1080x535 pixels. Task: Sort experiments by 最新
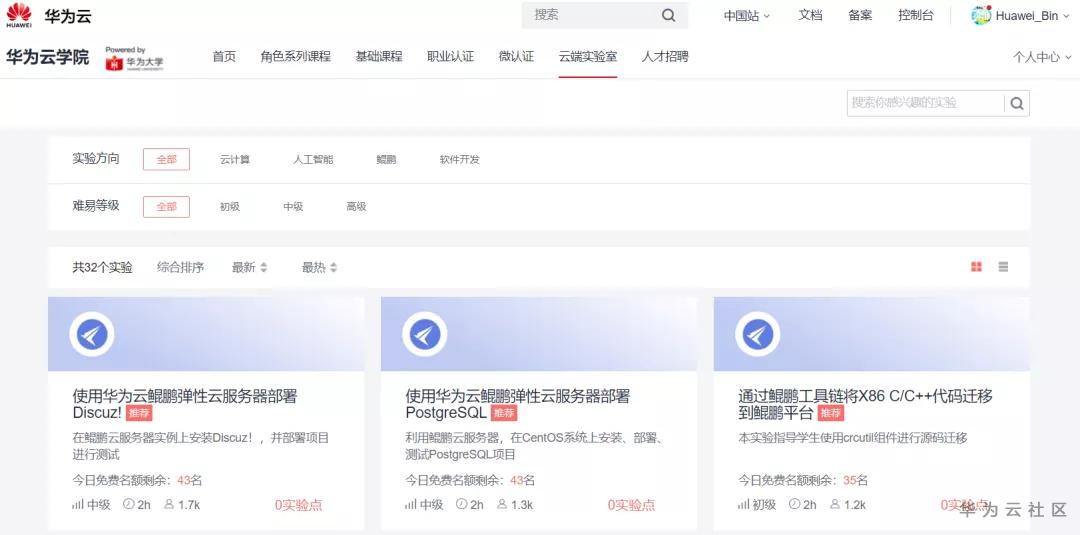[249, 267]
